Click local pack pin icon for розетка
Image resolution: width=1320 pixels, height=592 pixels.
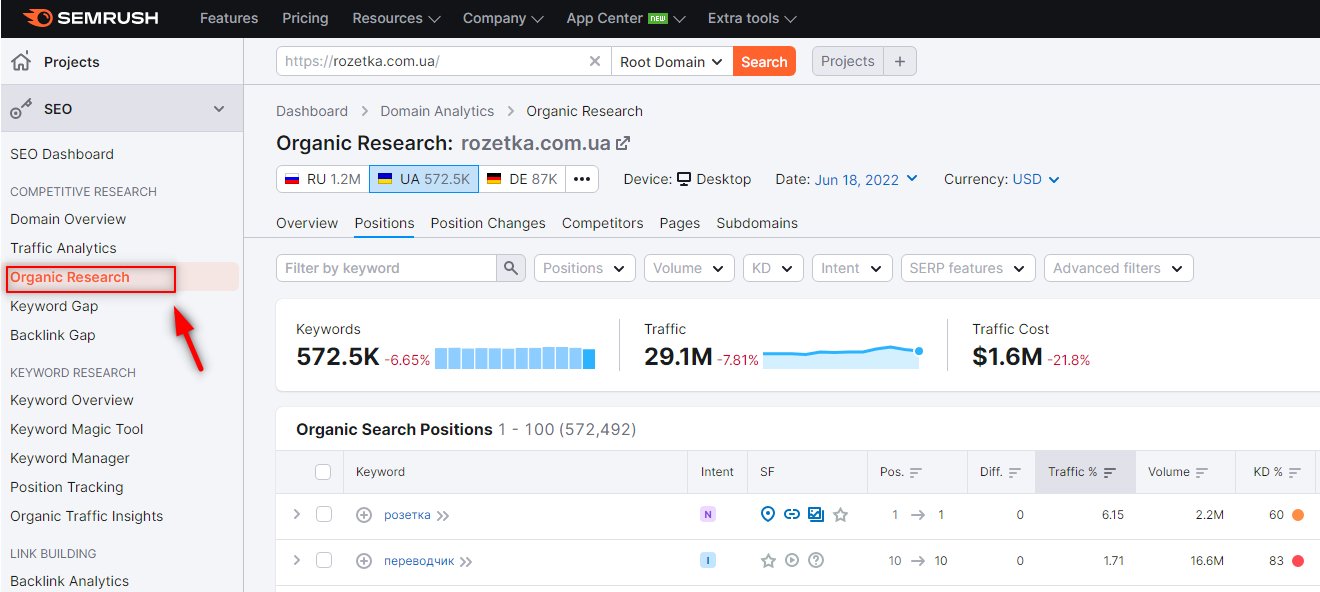pyautogui.click(x=768, y=514)
